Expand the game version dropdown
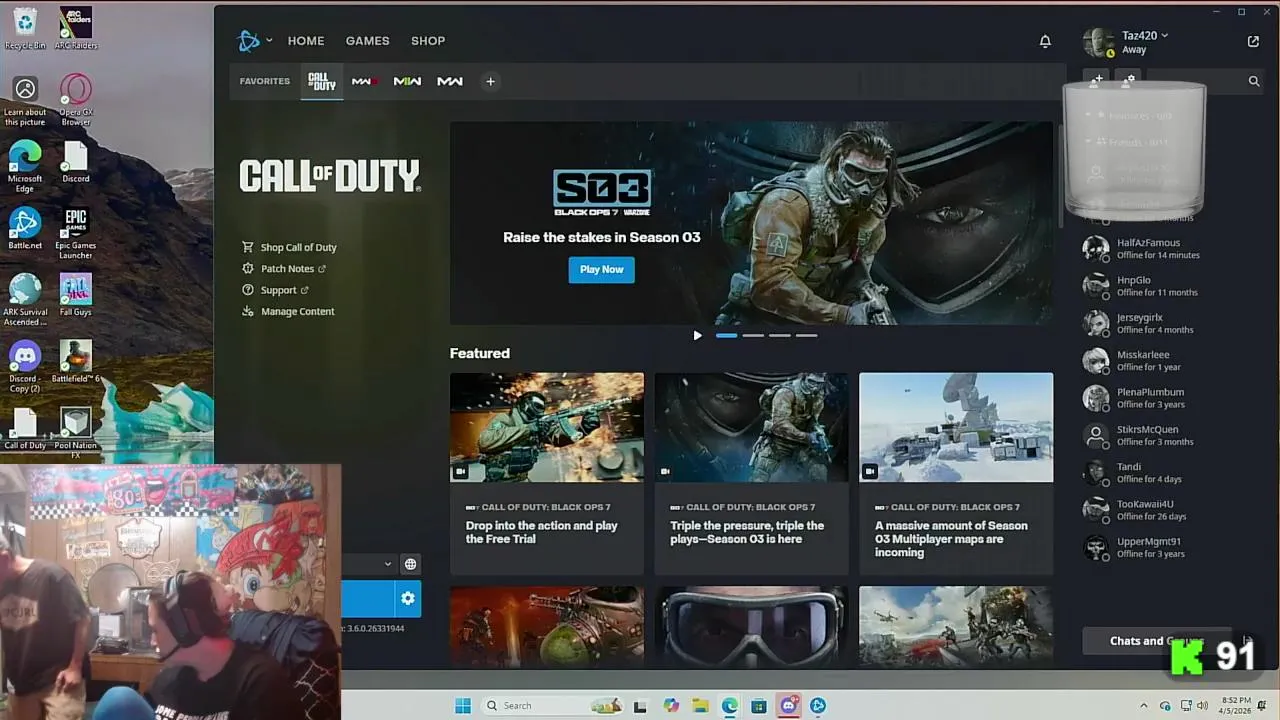The width and height of the screenshot is (1280, 720). [x=388, y=564]
